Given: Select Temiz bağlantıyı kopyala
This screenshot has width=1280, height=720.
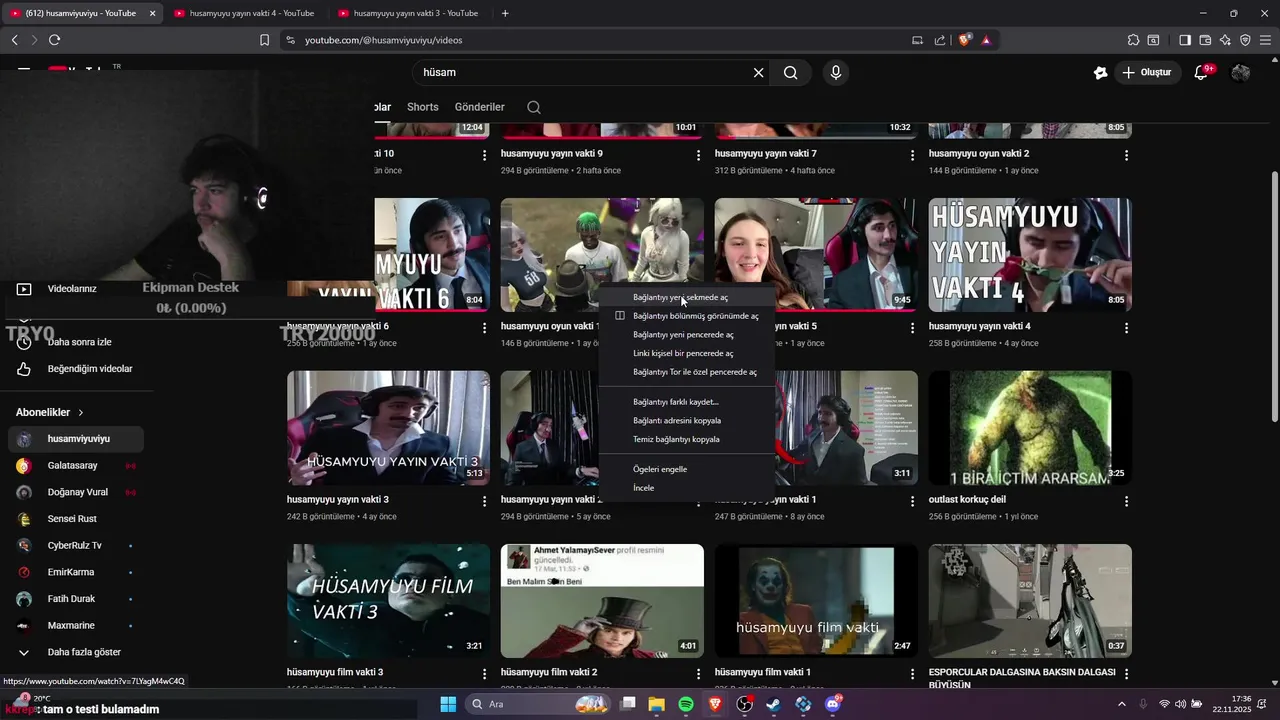Looking at the screenshot, I should click(687, 439).
